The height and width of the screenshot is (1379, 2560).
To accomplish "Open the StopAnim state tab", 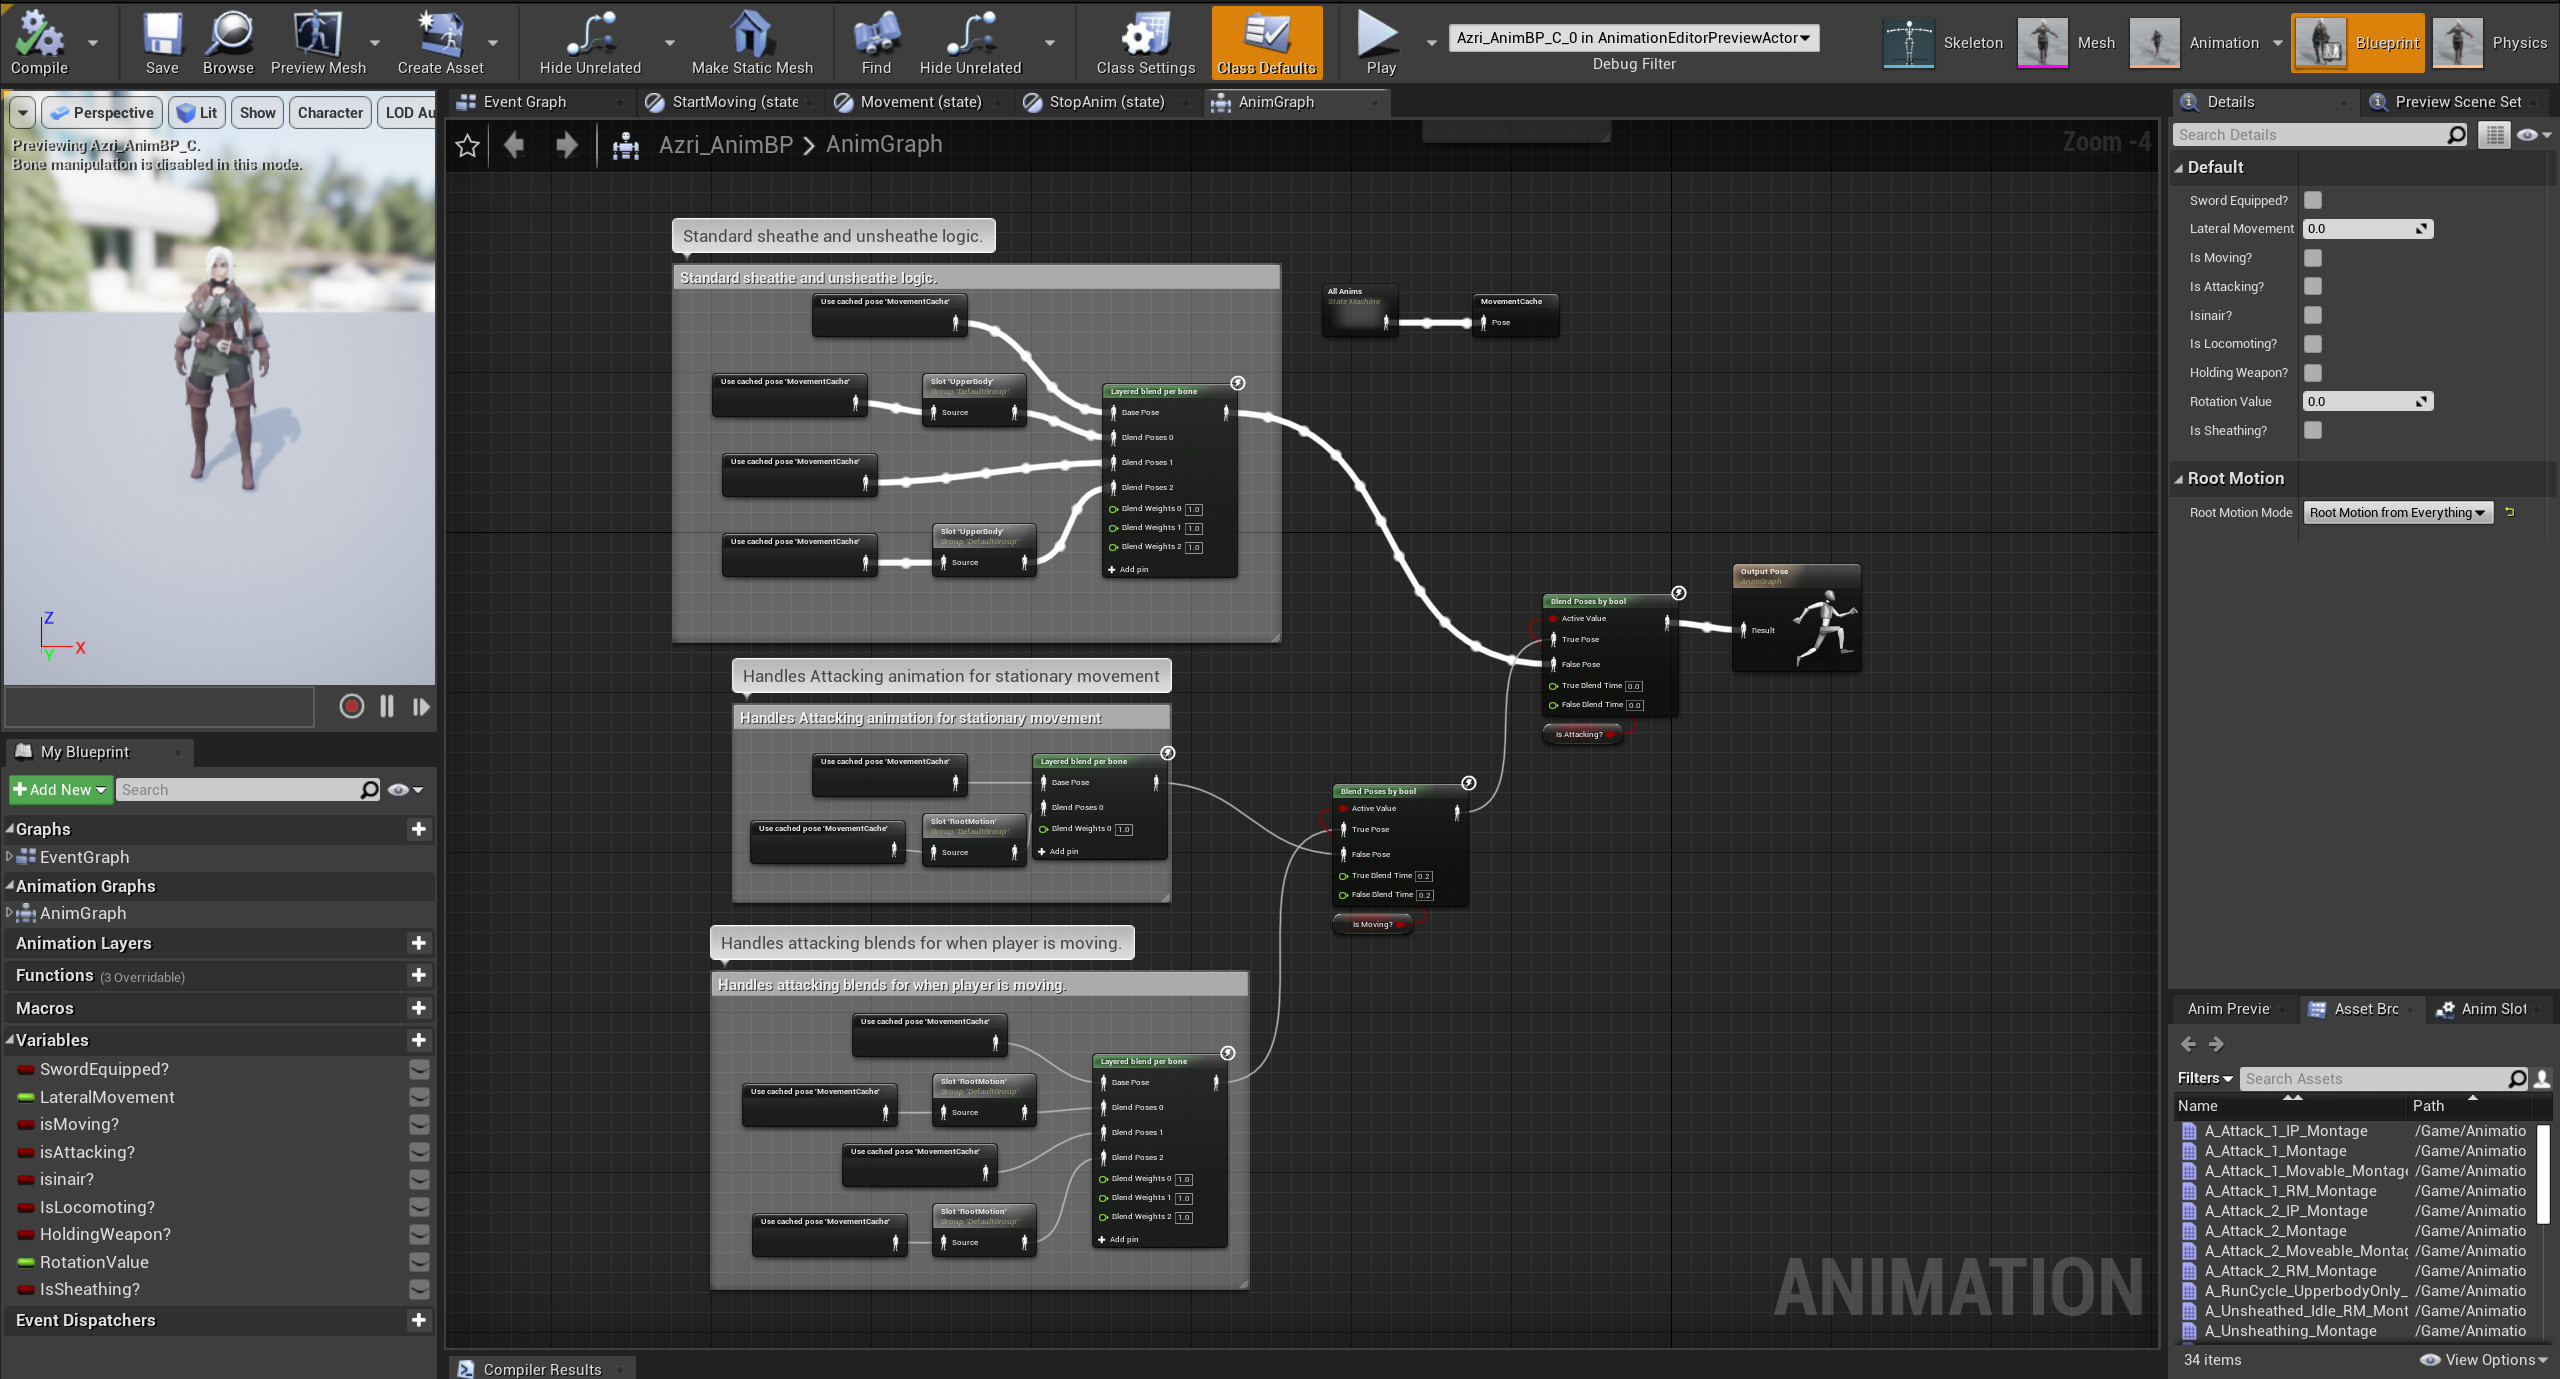I will pyautogui.click(x=1106, y=101).
